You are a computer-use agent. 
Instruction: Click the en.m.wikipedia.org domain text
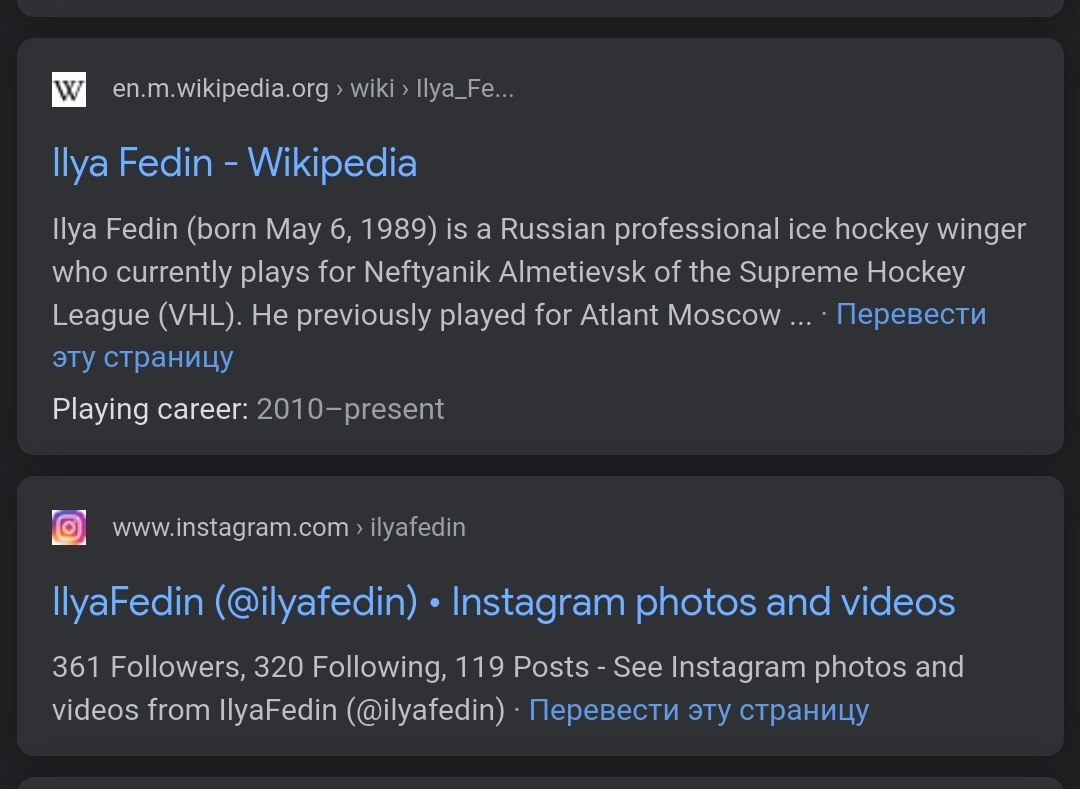pos(220,89)
